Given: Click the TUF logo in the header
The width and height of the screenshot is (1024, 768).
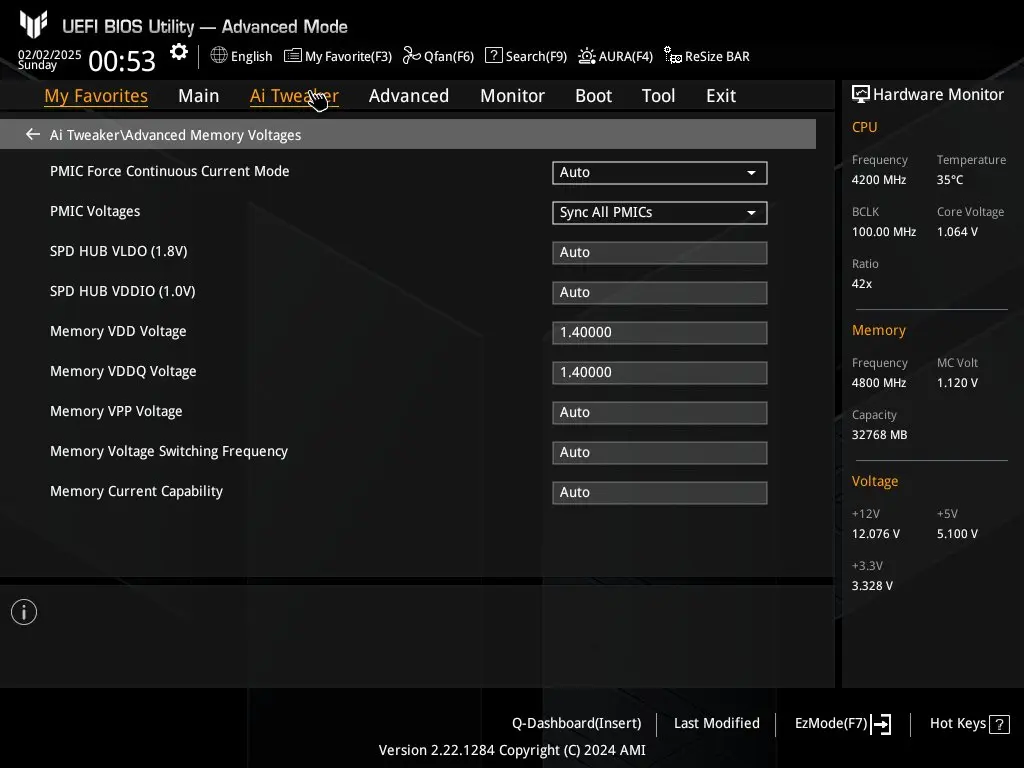Looking at the screenshot, I should point(33,24).
